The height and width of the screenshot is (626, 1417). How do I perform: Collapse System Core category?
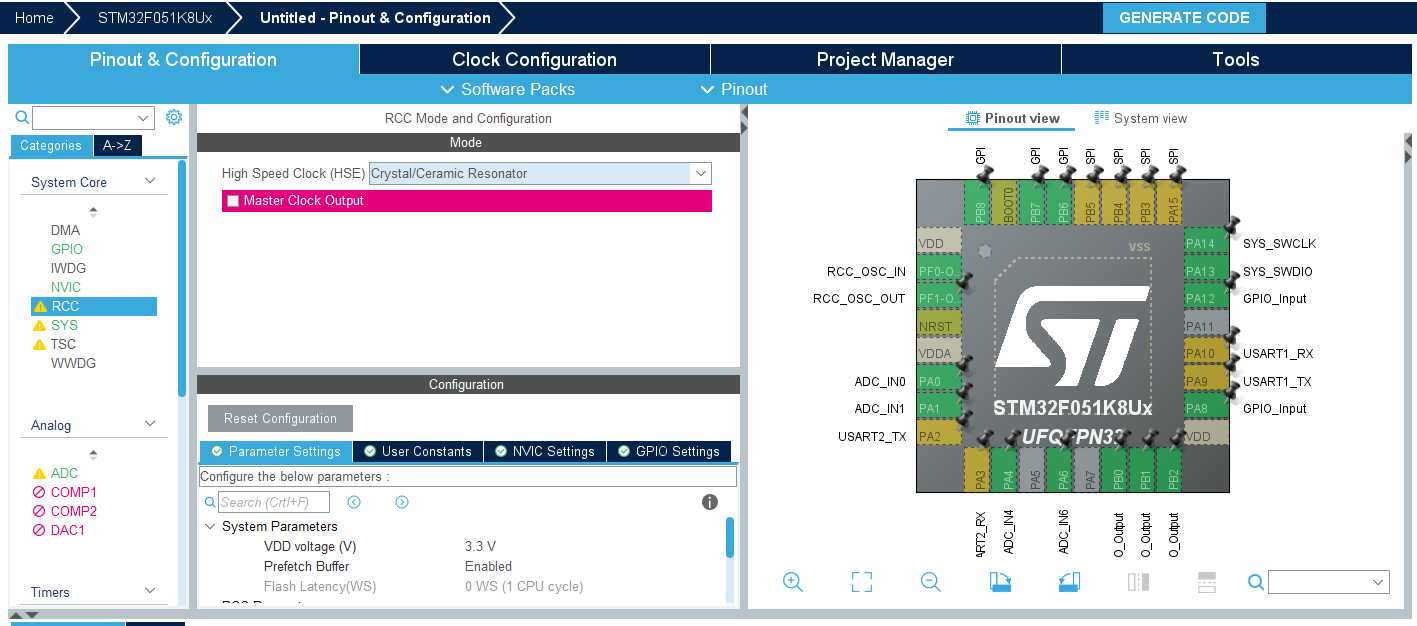pyautogui.click(x=150, y=181)
